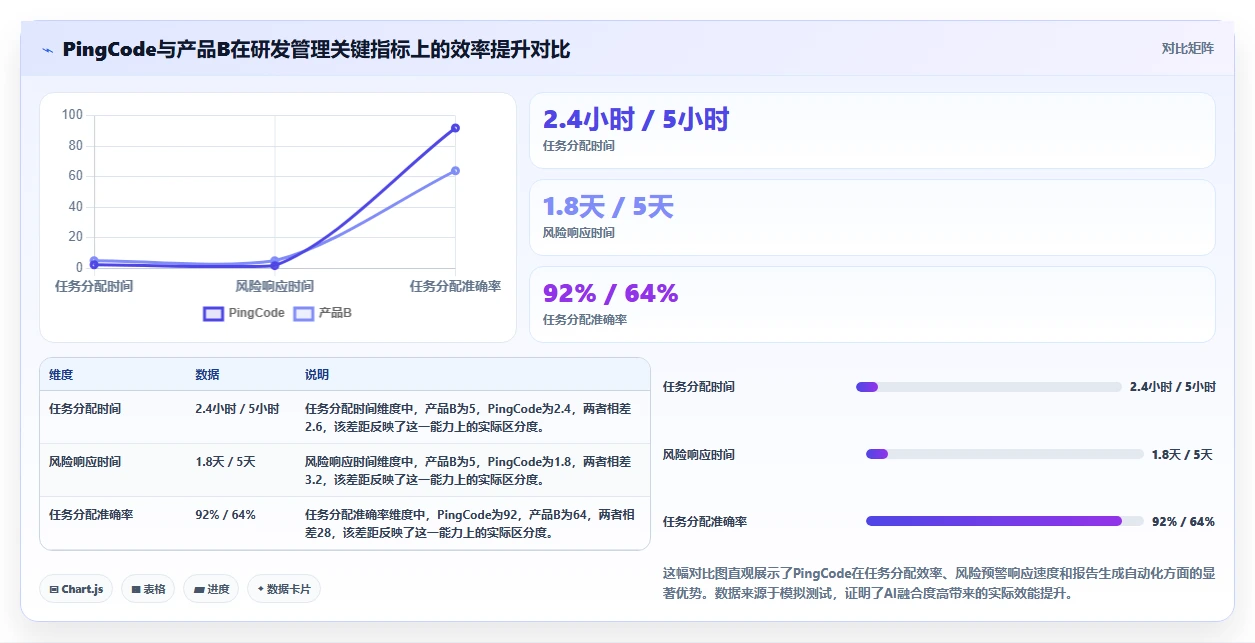The height and width of the screenshot is (643, 1255).
Task: Click the 对比矩阵 label in header
Action: [1188, 48]
